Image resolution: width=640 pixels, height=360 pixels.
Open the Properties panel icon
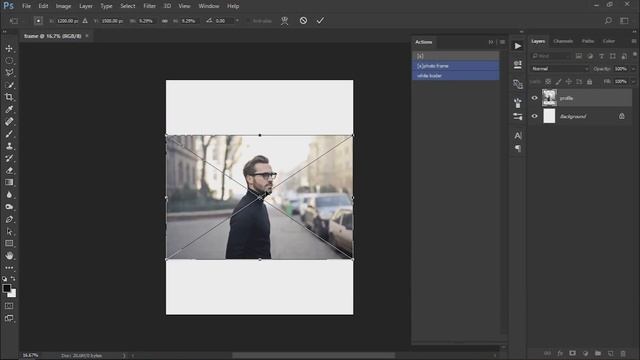click(518, 64)
